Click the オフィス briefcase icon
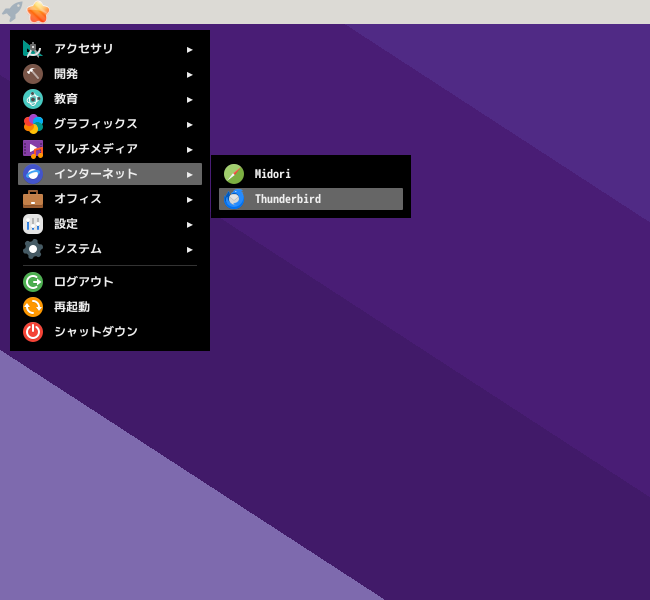Image resolution: width=650 pixels, height=600 pixels. point(33,199)
